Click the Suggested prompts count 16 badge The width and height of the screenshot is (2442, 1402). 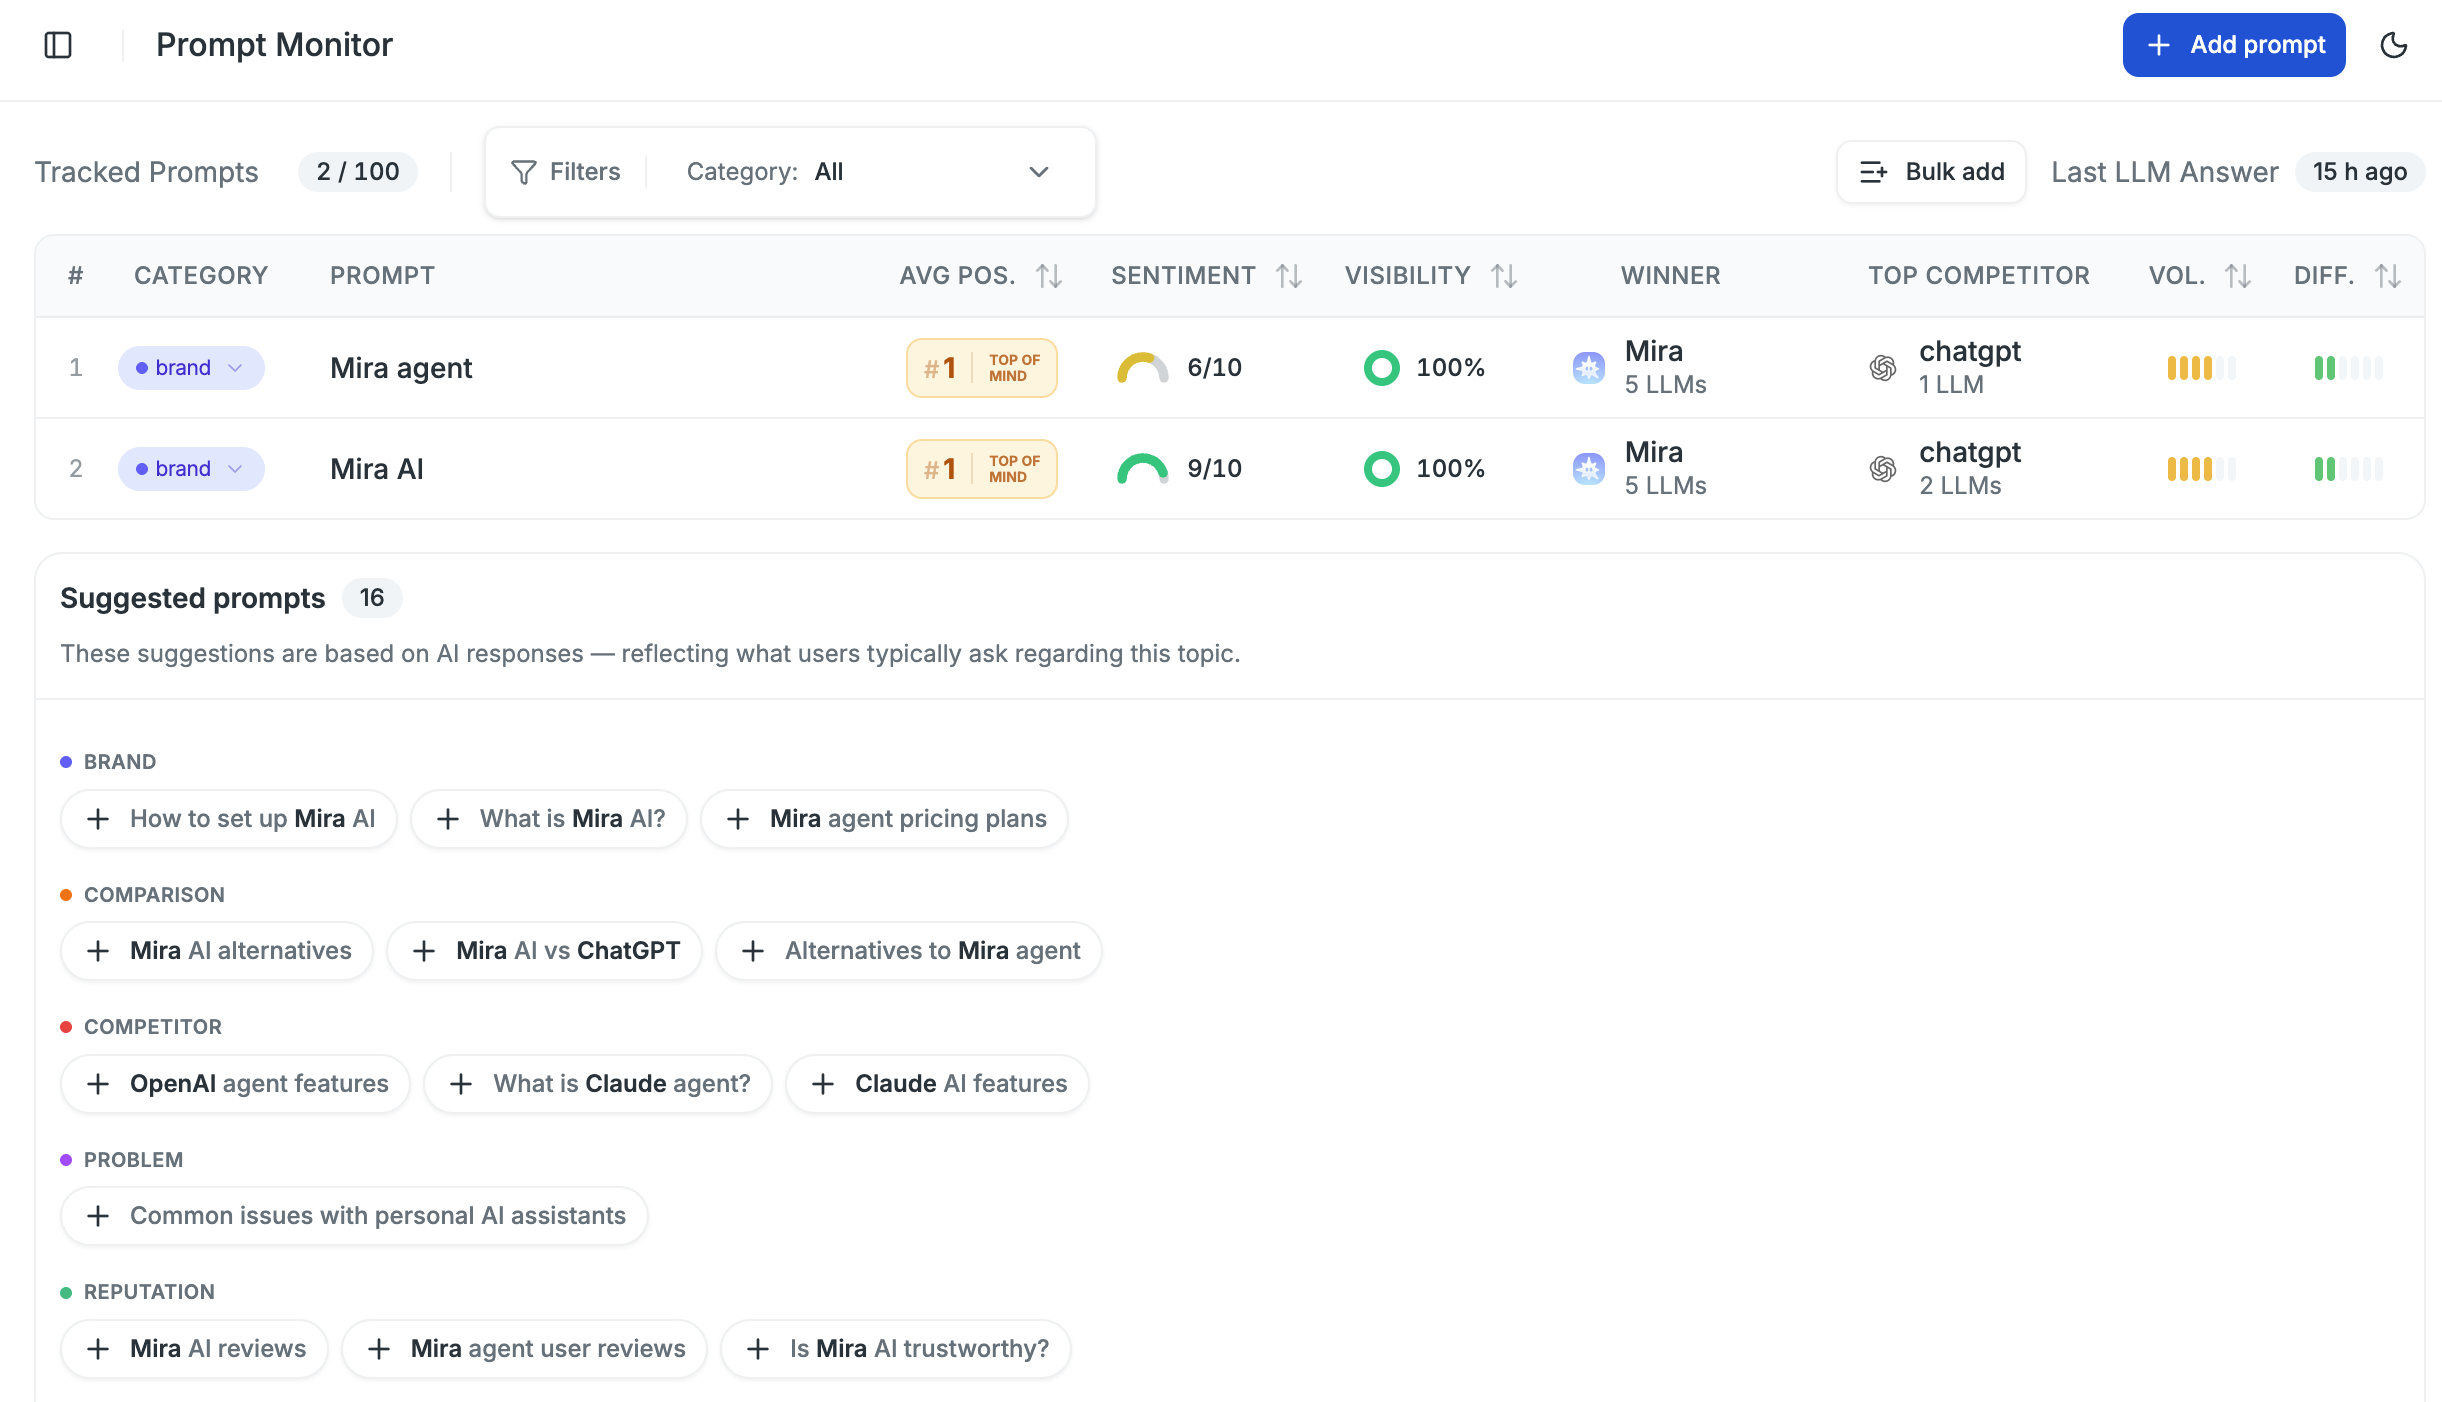coord(372,598)
